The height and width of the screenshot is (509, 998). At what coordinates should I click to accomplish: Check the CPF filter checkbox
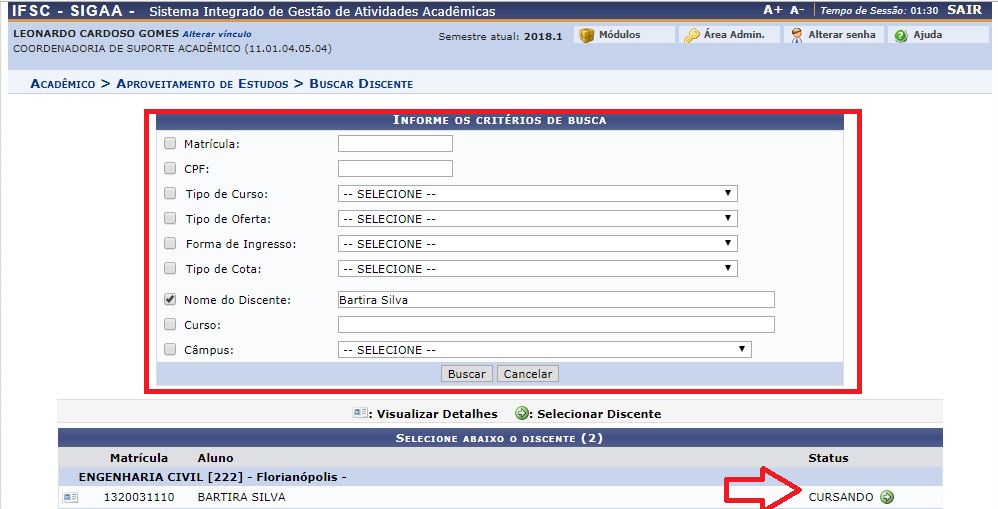tap(170, 169)
